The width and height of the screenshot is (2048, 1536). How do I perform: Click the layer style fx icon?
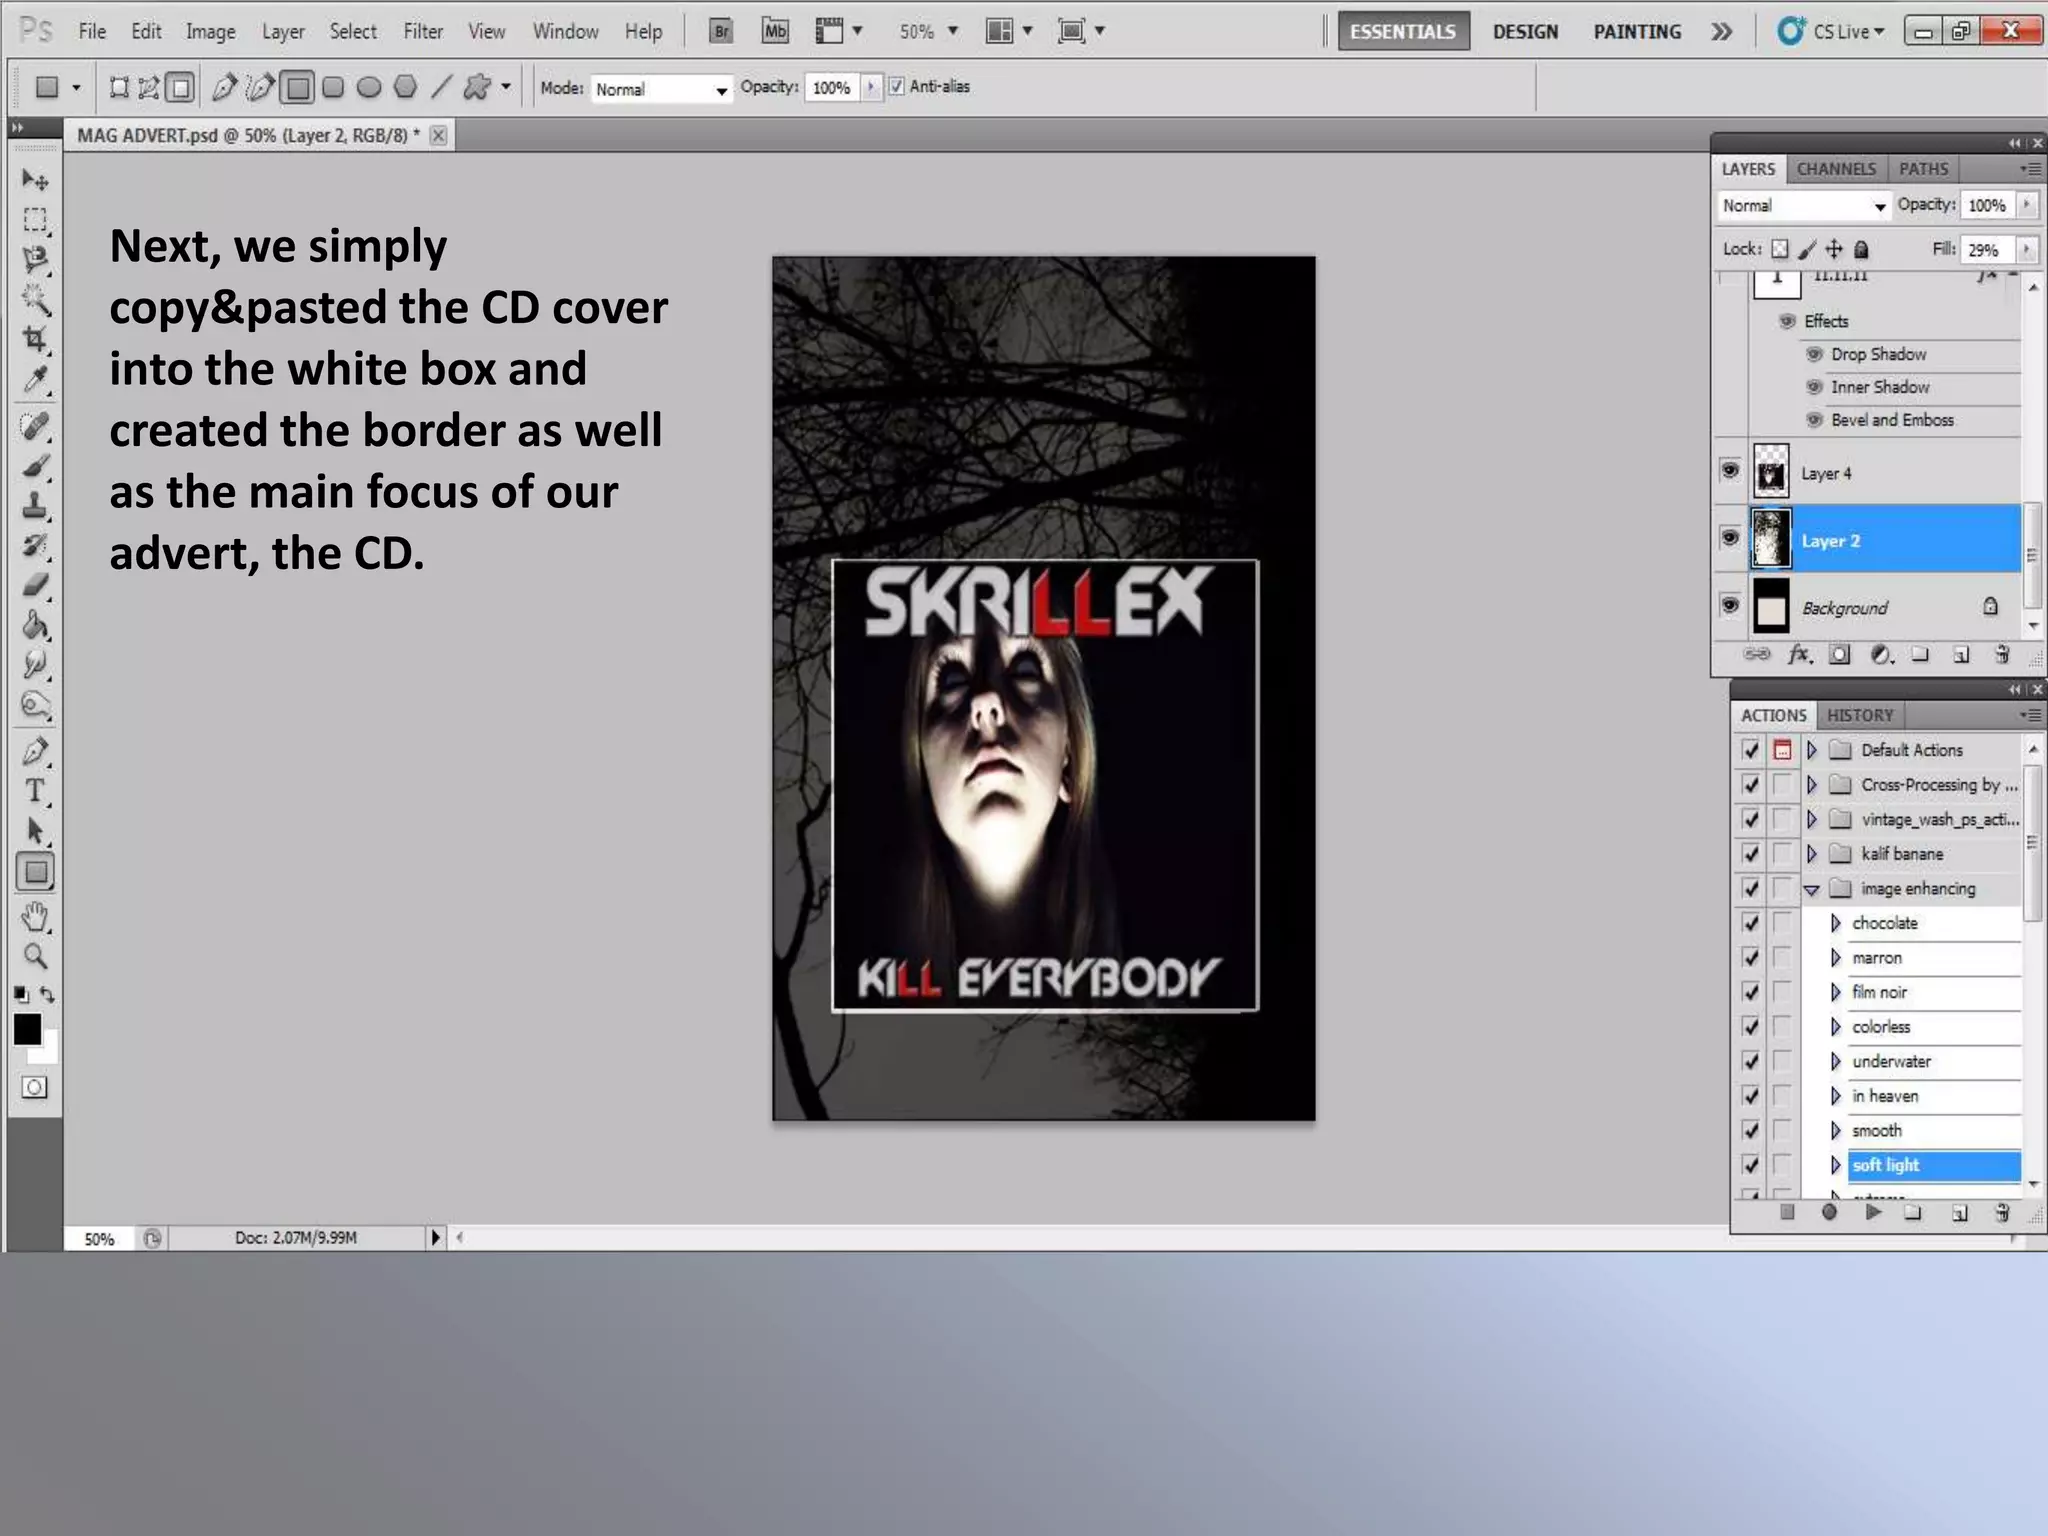(1799, 655)
